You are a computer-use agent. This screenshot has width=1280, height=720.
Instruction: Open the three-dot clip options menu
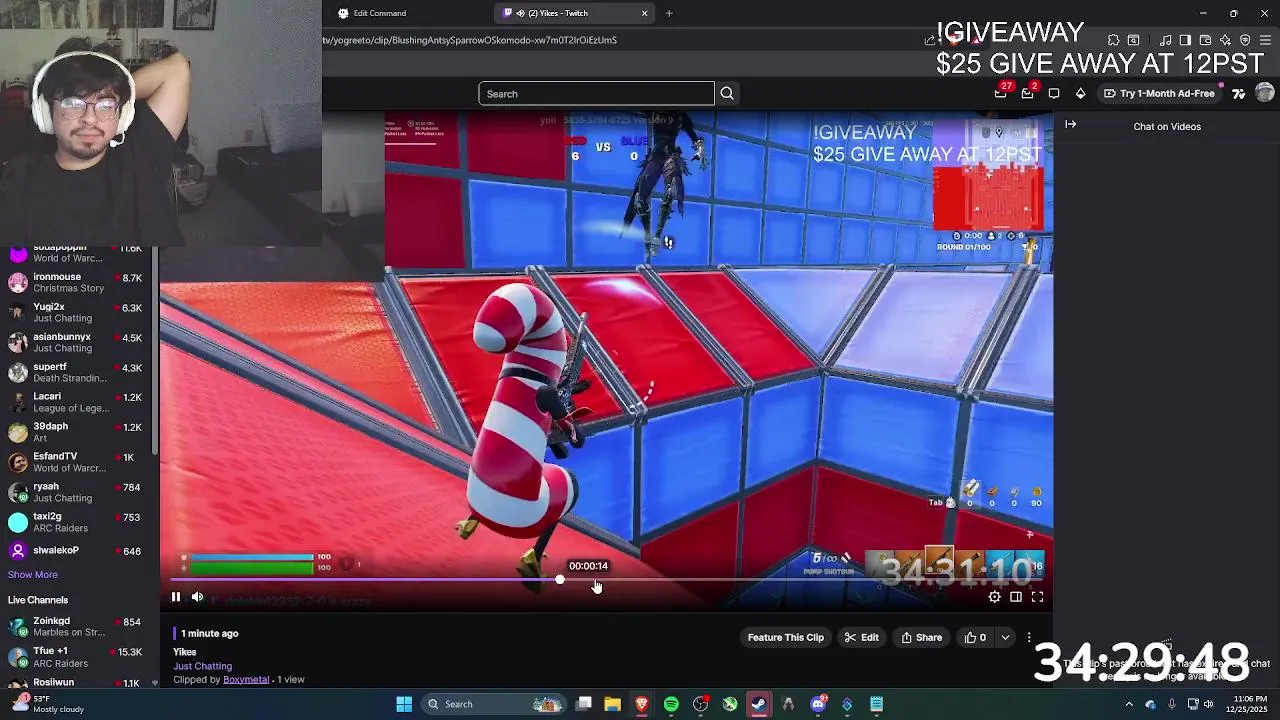point(1029,637)
